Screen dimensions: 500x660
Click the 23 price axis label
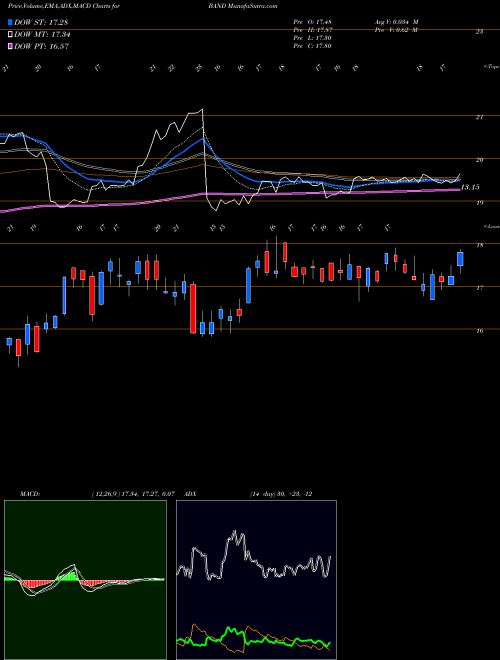click(x=479, y=32)
